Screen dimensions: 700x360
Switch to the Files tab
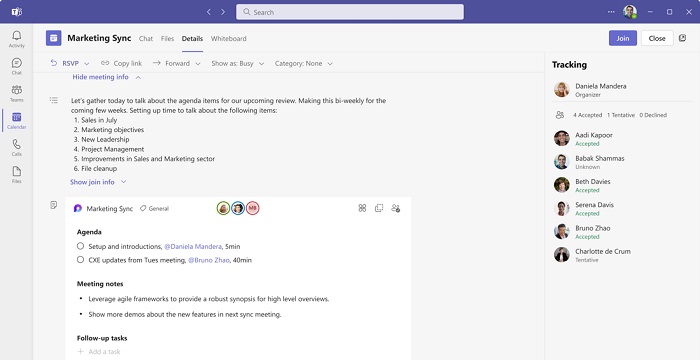(x=167, y=38)
